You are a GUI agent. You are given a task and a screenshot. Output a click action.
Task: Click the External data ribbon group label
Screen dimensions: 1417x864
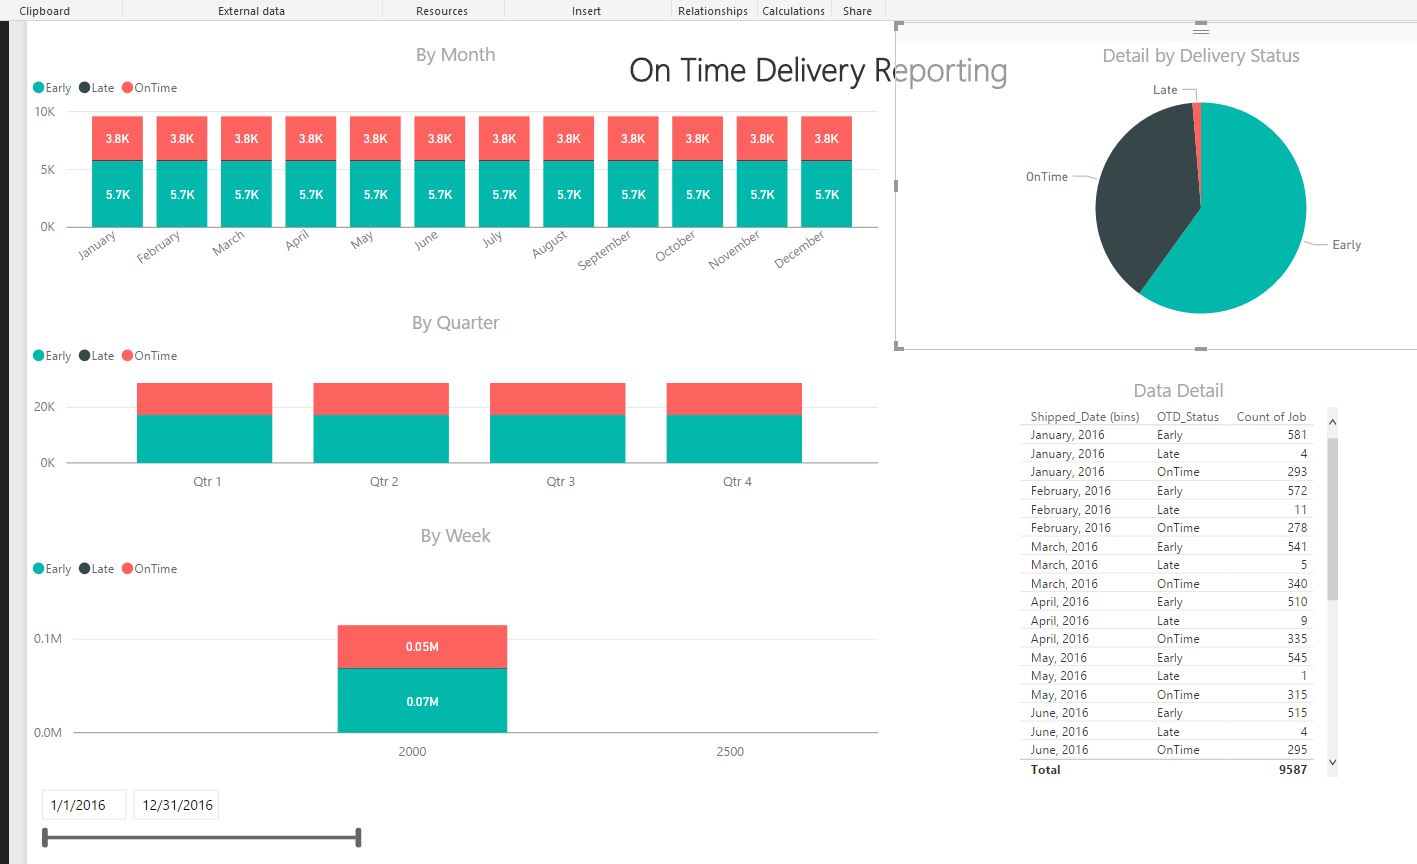pos(251,11)
